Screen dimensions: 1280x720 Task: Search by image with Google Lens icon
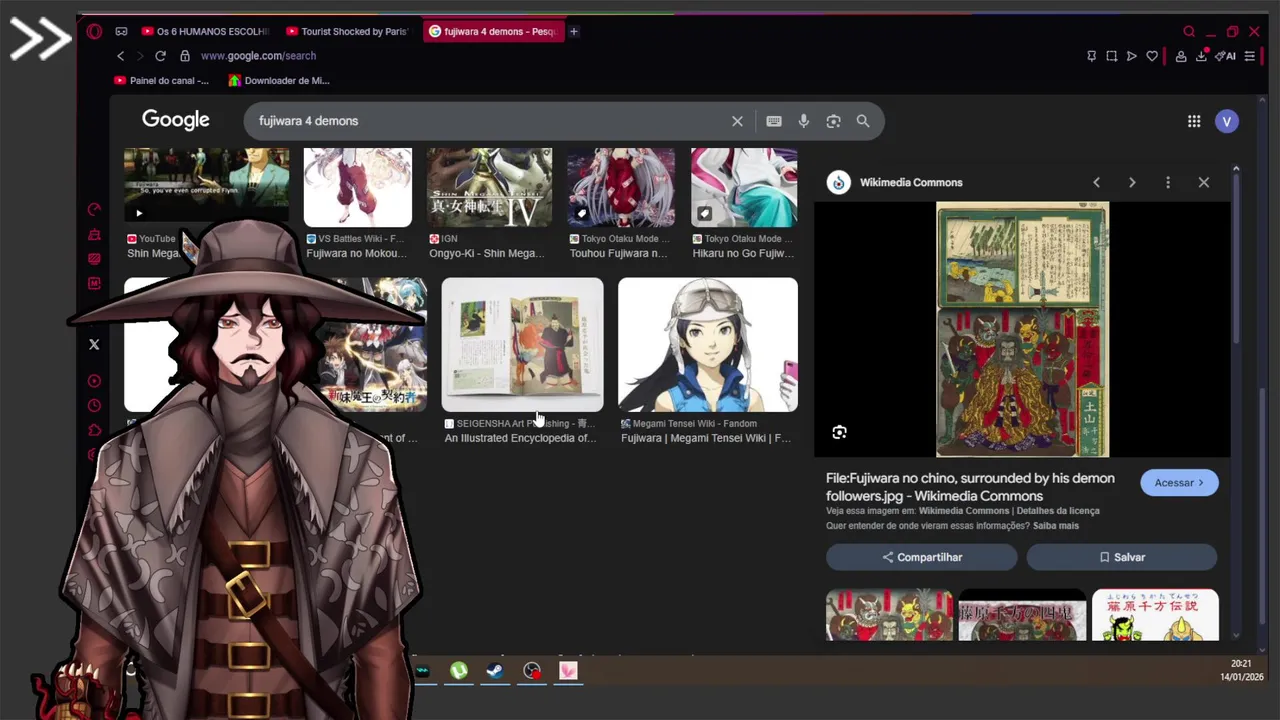(x=833, y=121)
